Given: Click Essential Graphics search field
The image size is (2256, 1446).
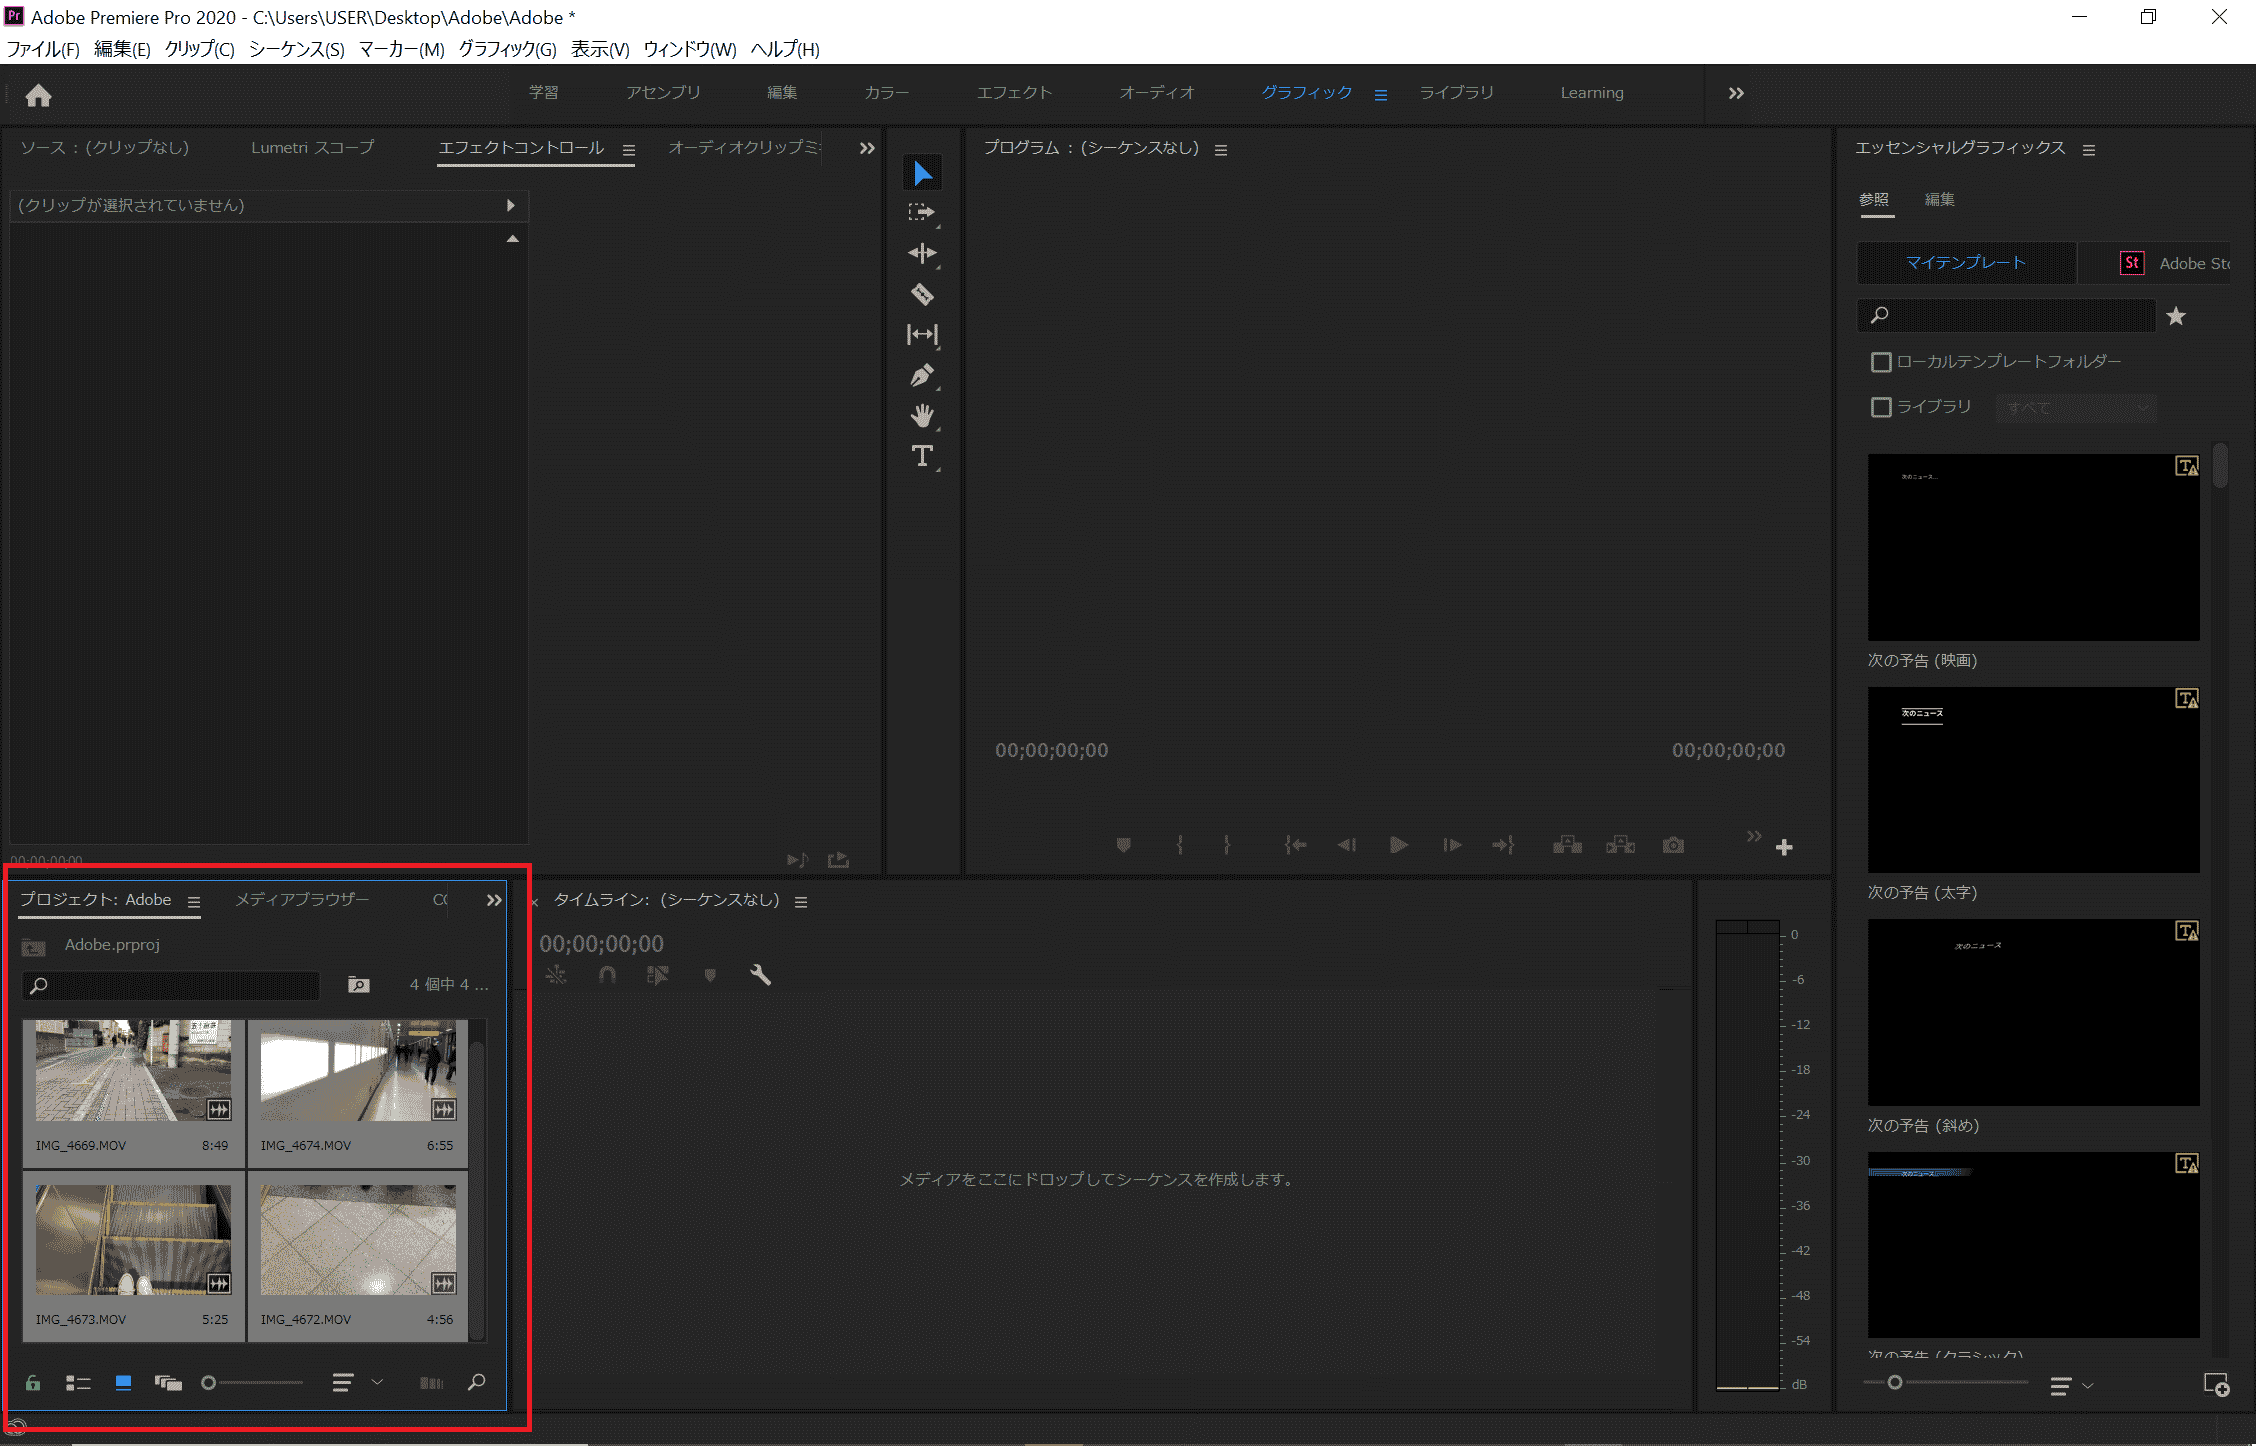Looking at the screenshot, I should (2007, 316).
